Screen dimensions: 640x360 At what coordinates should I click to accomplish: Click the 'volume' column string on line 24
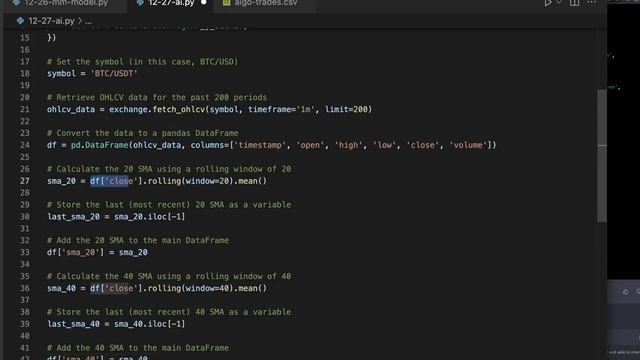pos(468,145)
